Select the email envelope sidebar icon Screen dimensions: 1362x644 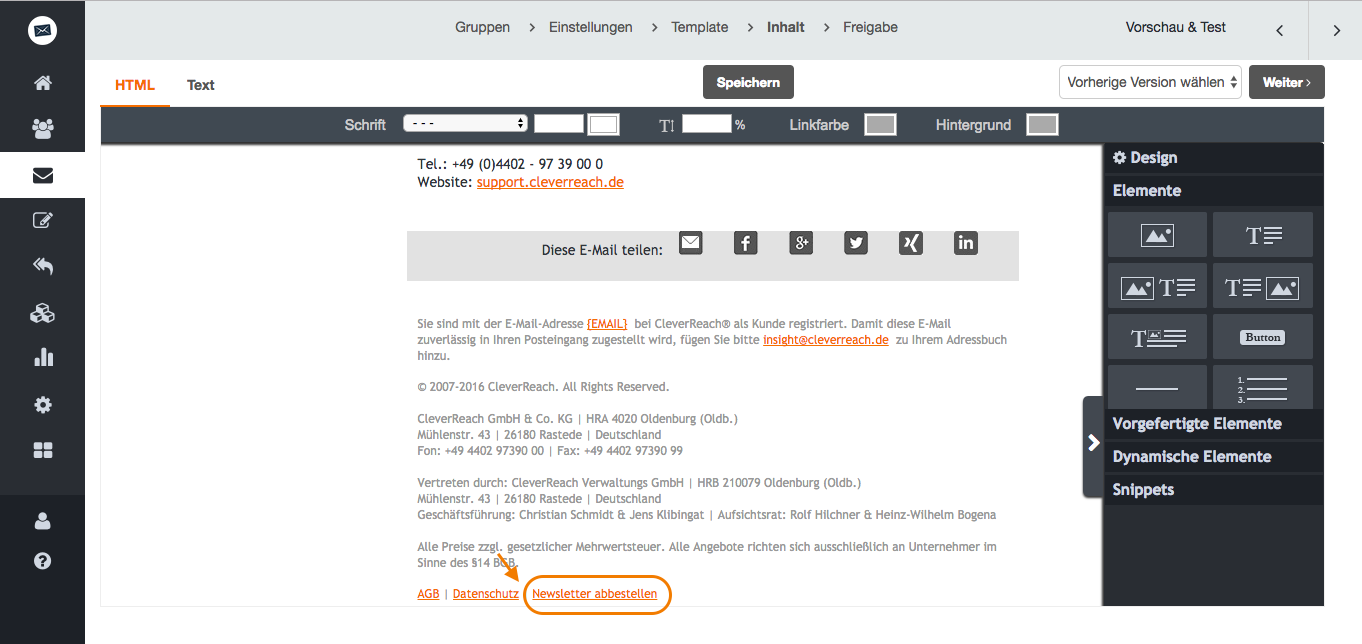[x=42, y=175]
